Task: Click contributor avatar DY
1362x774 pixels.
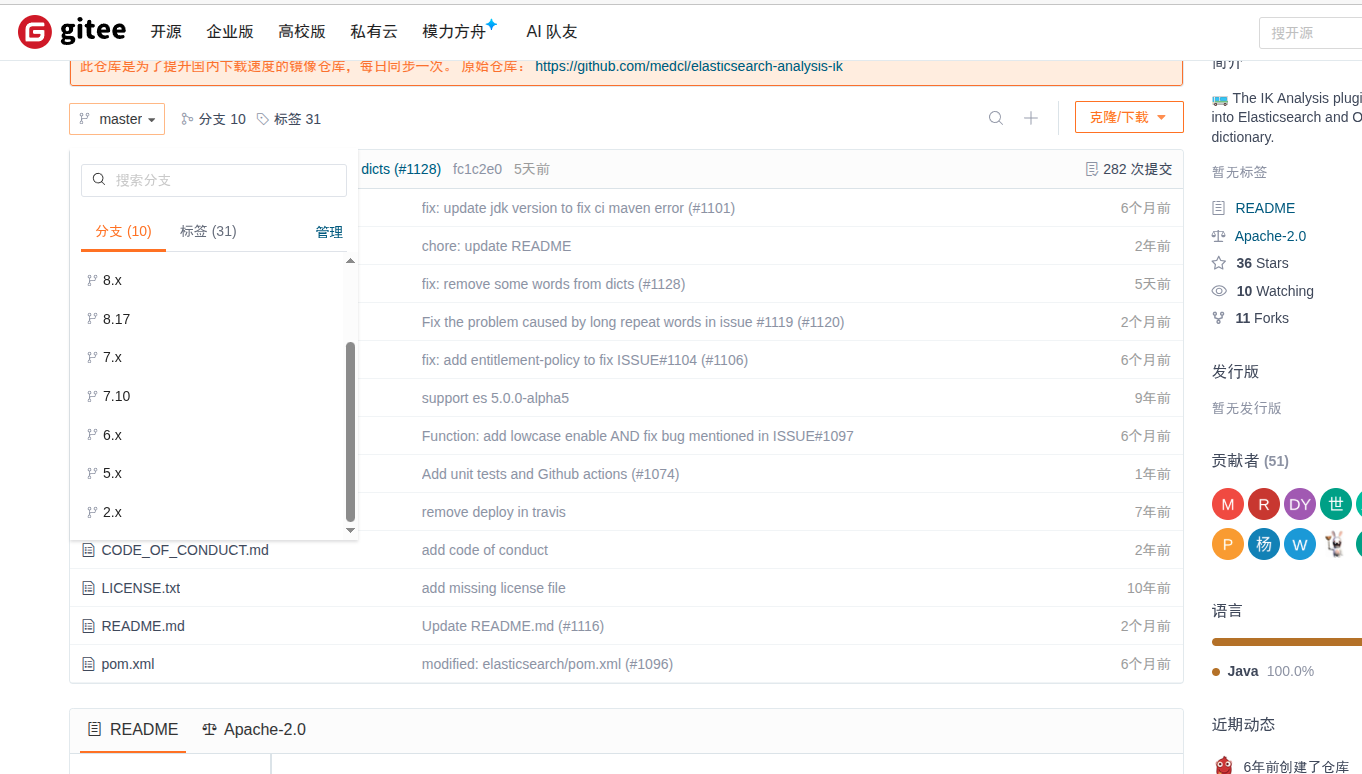Action: click(1300, 504)
